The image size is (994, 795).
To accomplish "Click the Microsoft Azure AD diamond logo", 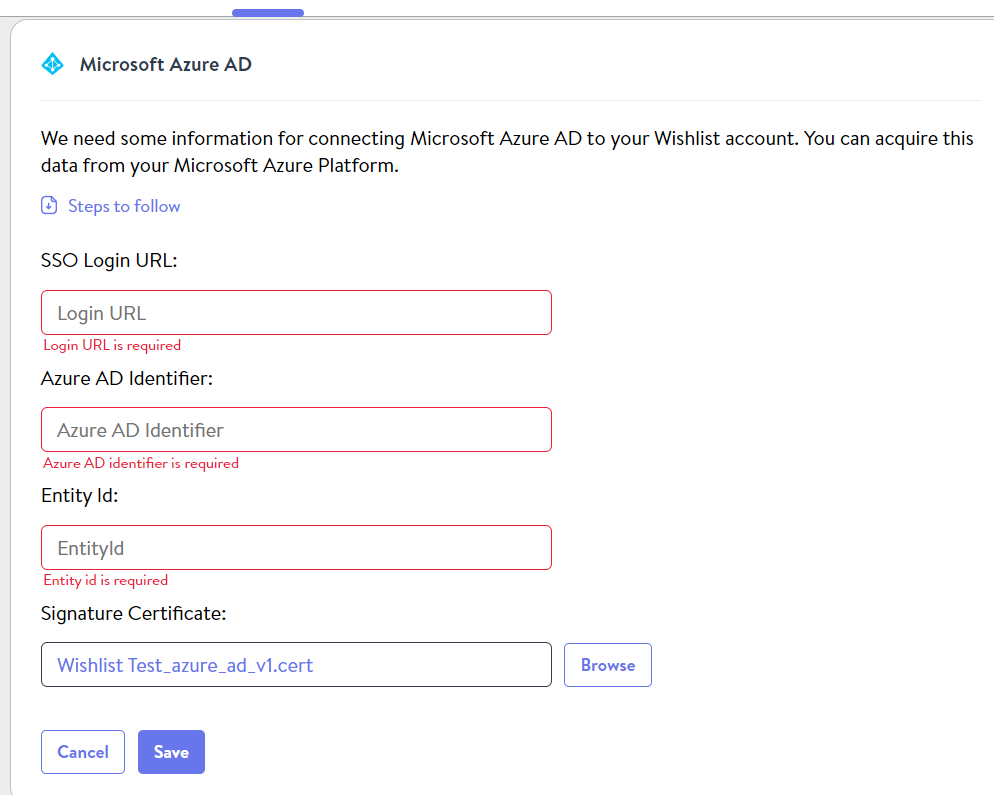I will 53,64.
